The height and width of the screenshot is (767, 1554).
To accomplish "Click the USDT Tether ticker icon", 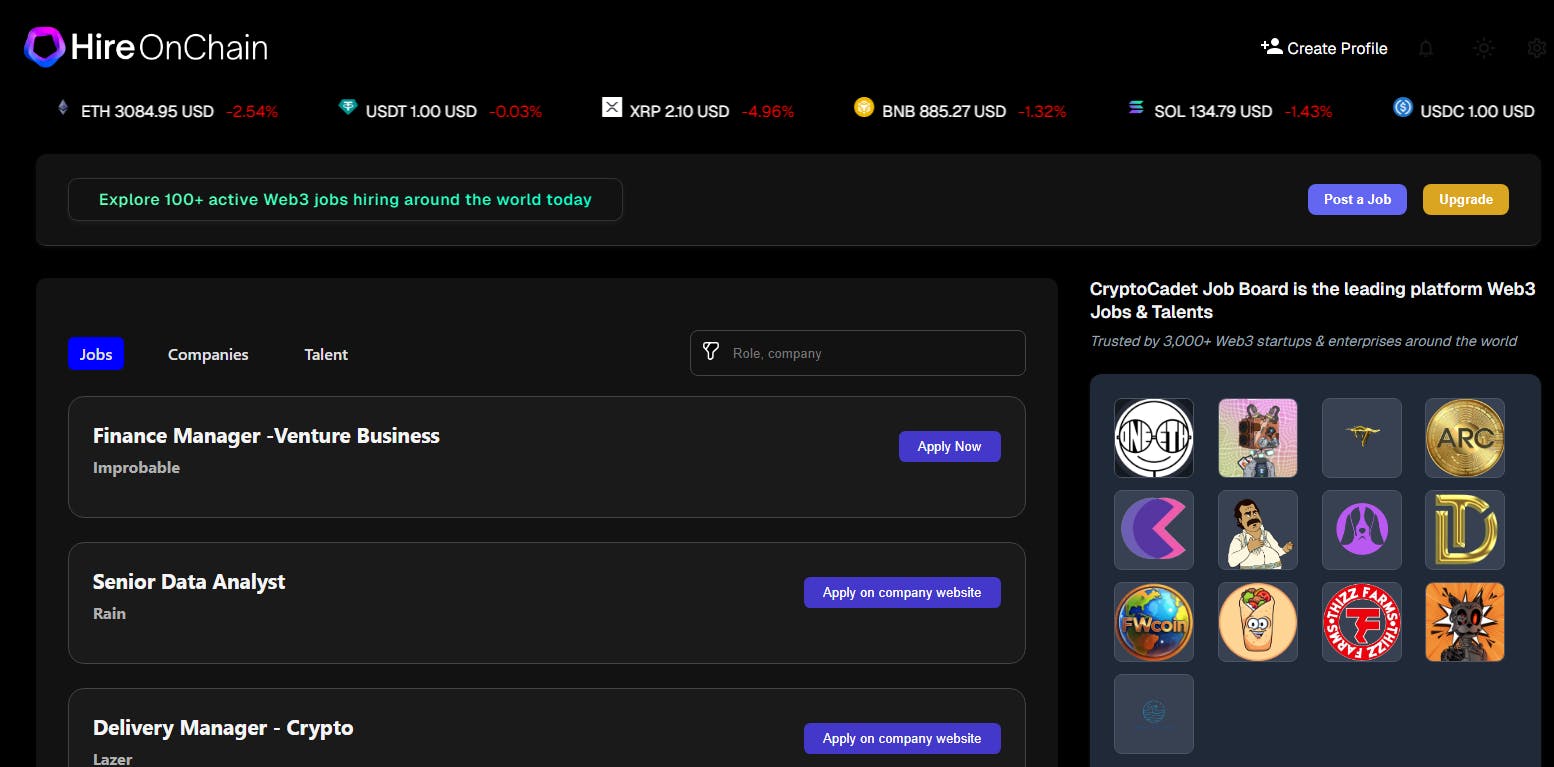I will 348,107.
